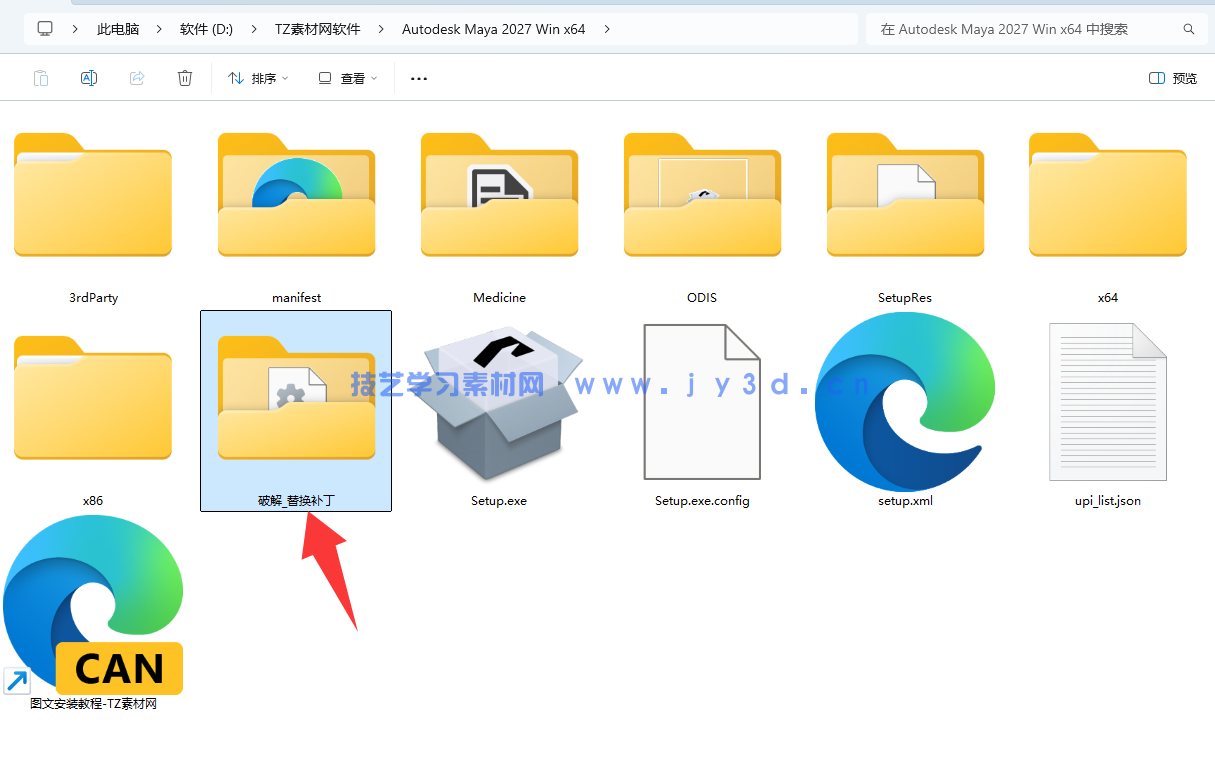
Task: Click the Paste icon in the toolbar
Action: pos(40,77)
